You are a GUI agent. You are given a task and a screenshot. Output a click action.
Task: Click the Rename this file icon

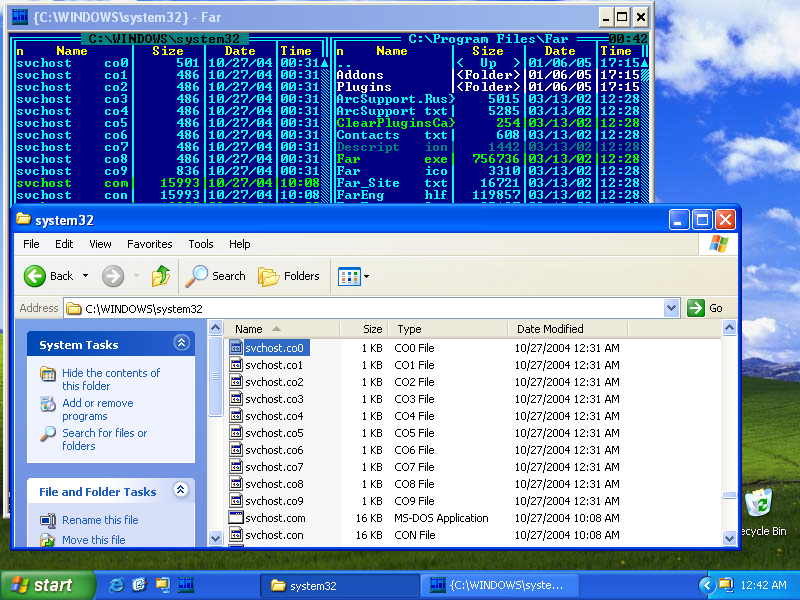coord(48,520)
